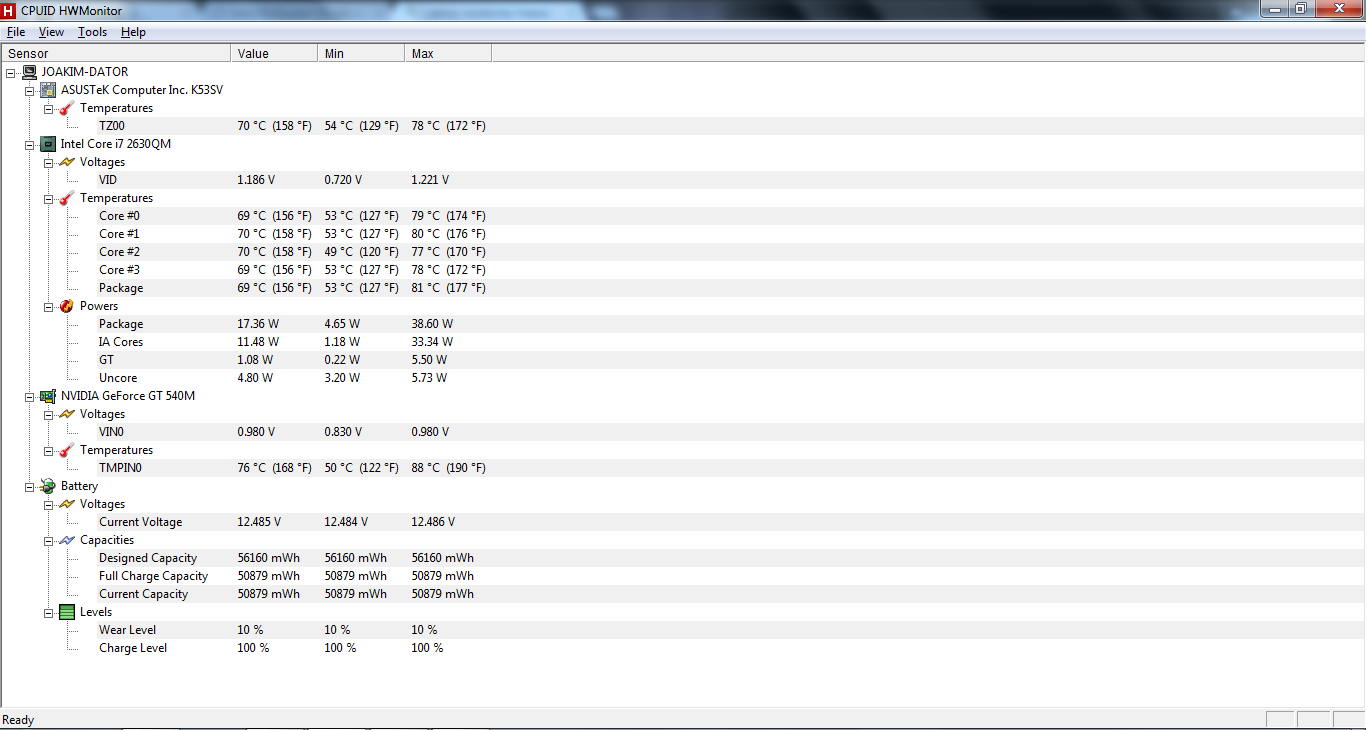Collapse the NVIDIA Voltages group
Image resolution: width=1370 pixels, height=730 pixels.
(48, 414)
